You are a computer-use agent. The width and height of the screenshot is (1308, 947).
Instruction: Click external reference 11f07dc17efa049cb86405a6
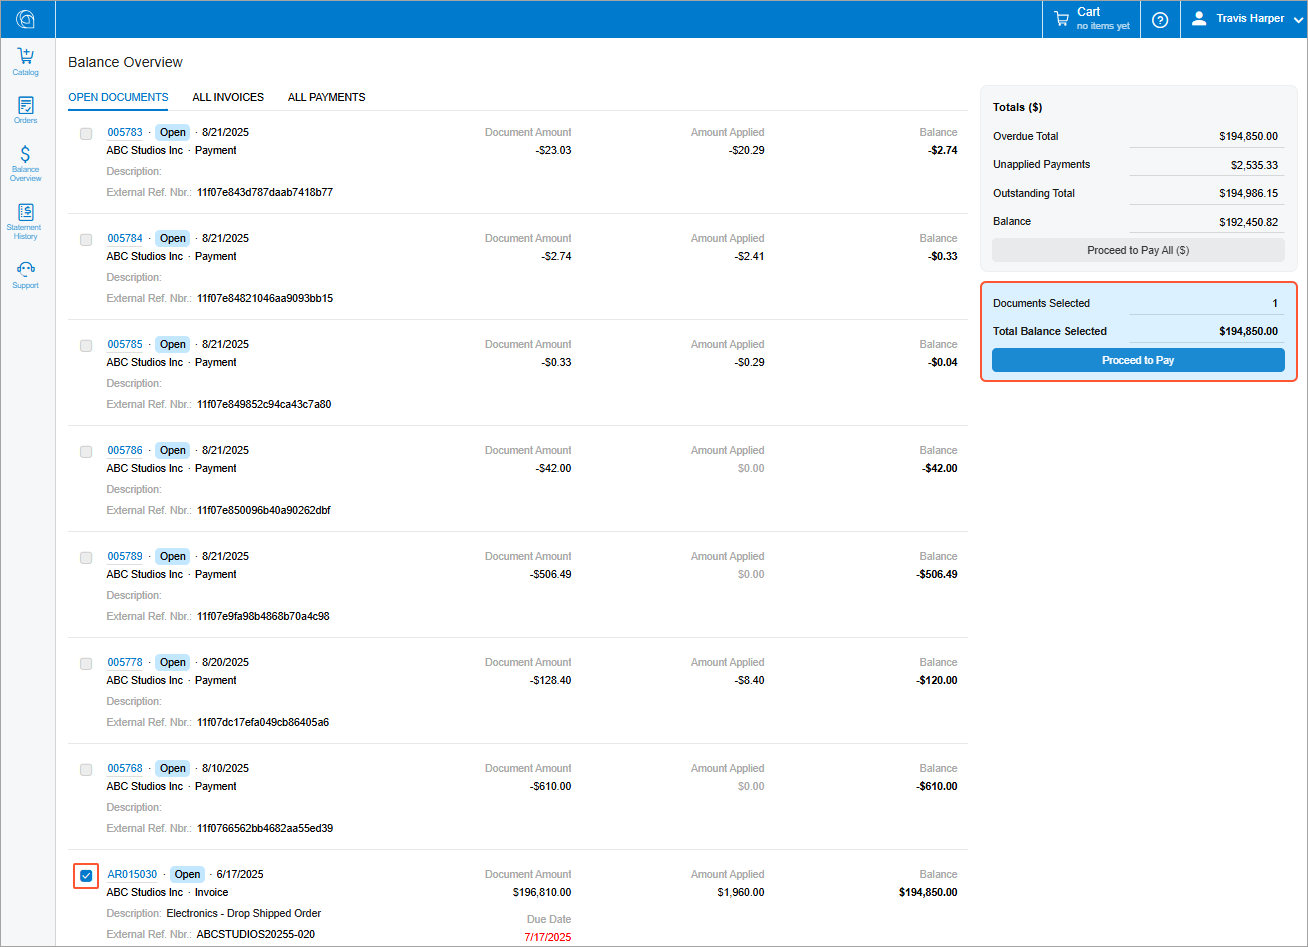pos(263,722)
